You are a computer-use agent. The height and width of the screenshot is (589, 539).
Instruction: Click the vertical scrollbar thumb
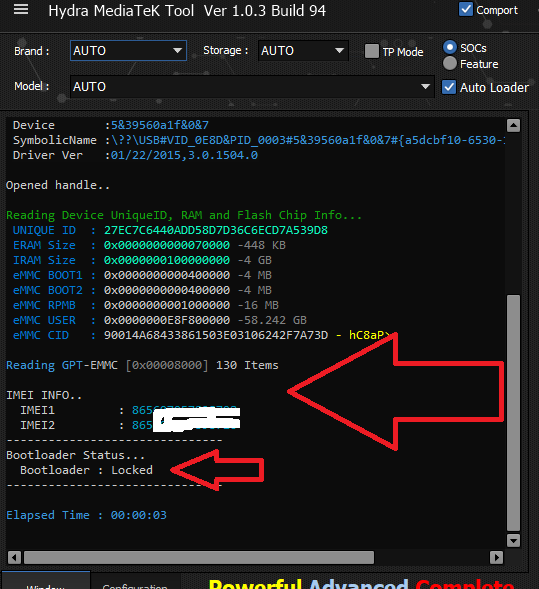pyautogui.click(x=513, y=412)
